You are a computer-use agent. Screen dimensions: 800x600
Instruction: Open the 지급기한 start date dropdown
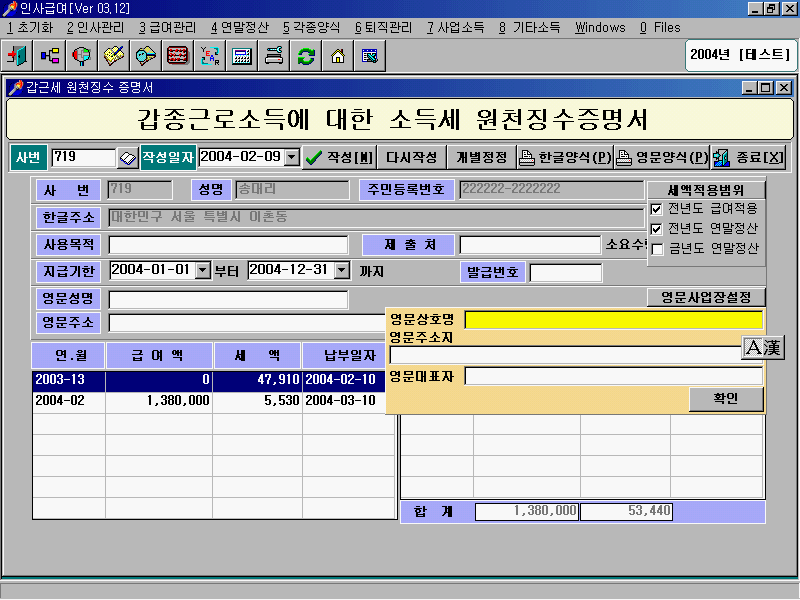(x=202, y=270)
